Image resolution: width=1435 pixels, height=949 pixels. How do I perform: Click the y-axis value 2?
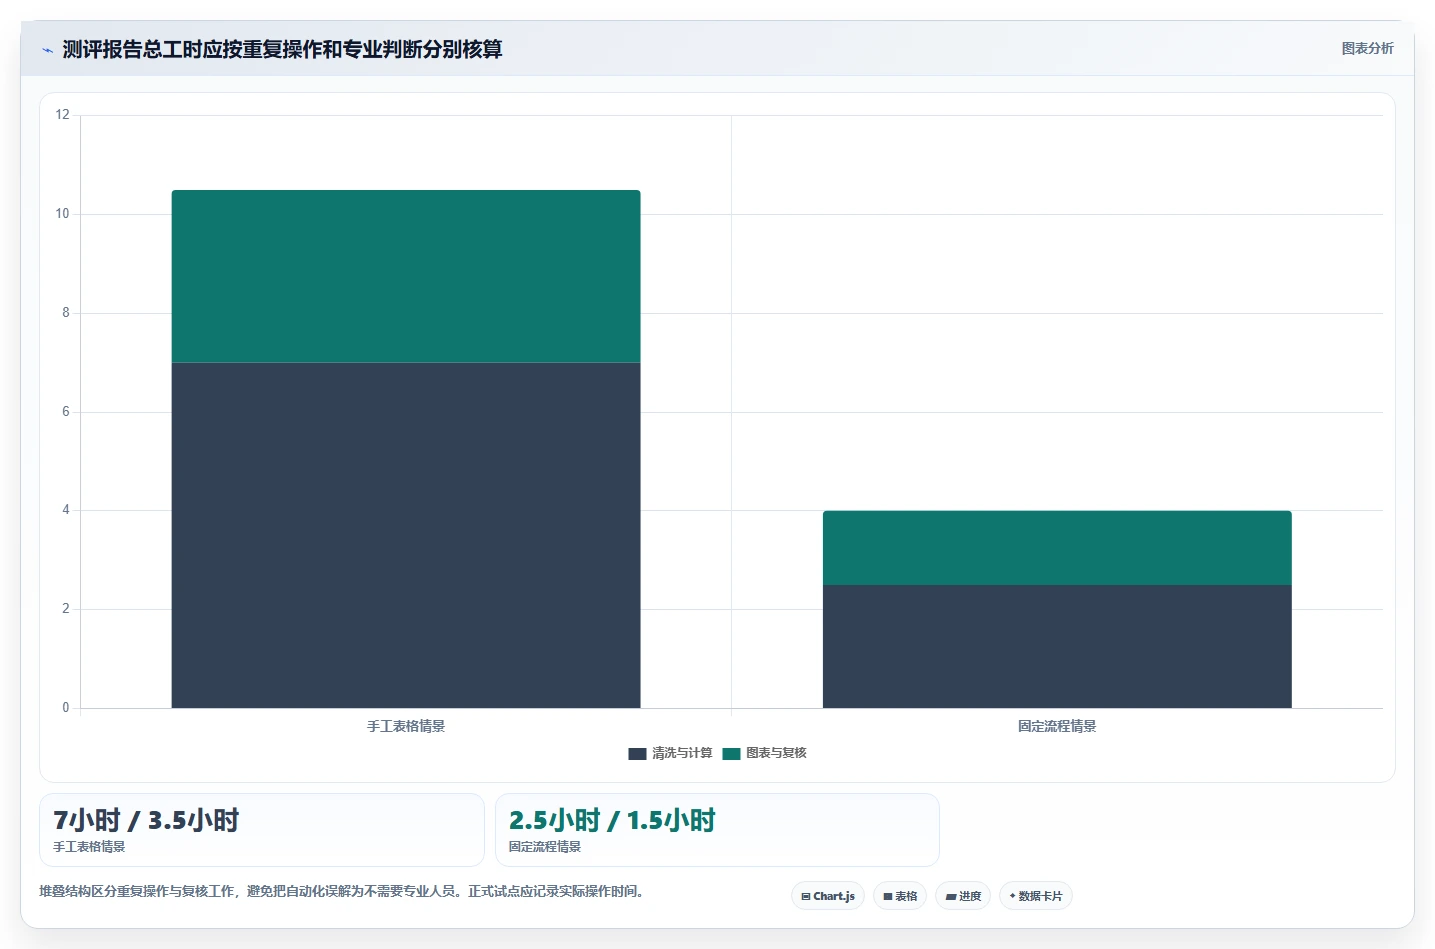click(x=66, y=609)
